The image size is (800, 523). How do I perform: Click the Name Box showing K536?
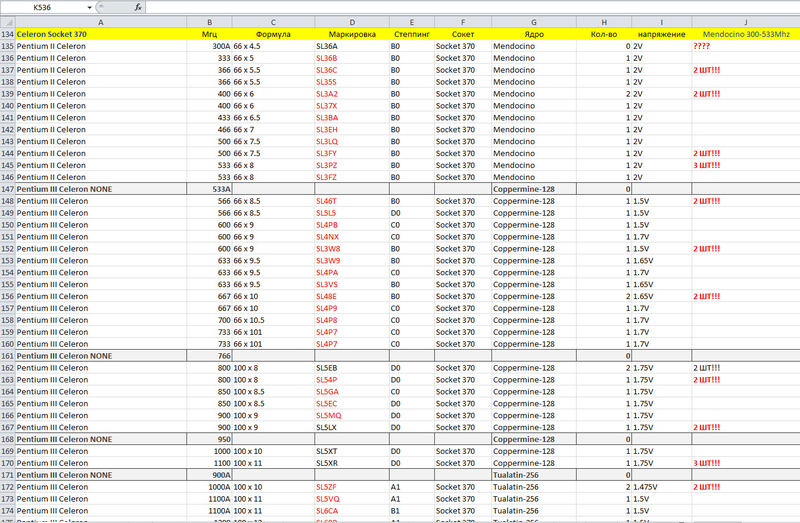tap(43, 7)
